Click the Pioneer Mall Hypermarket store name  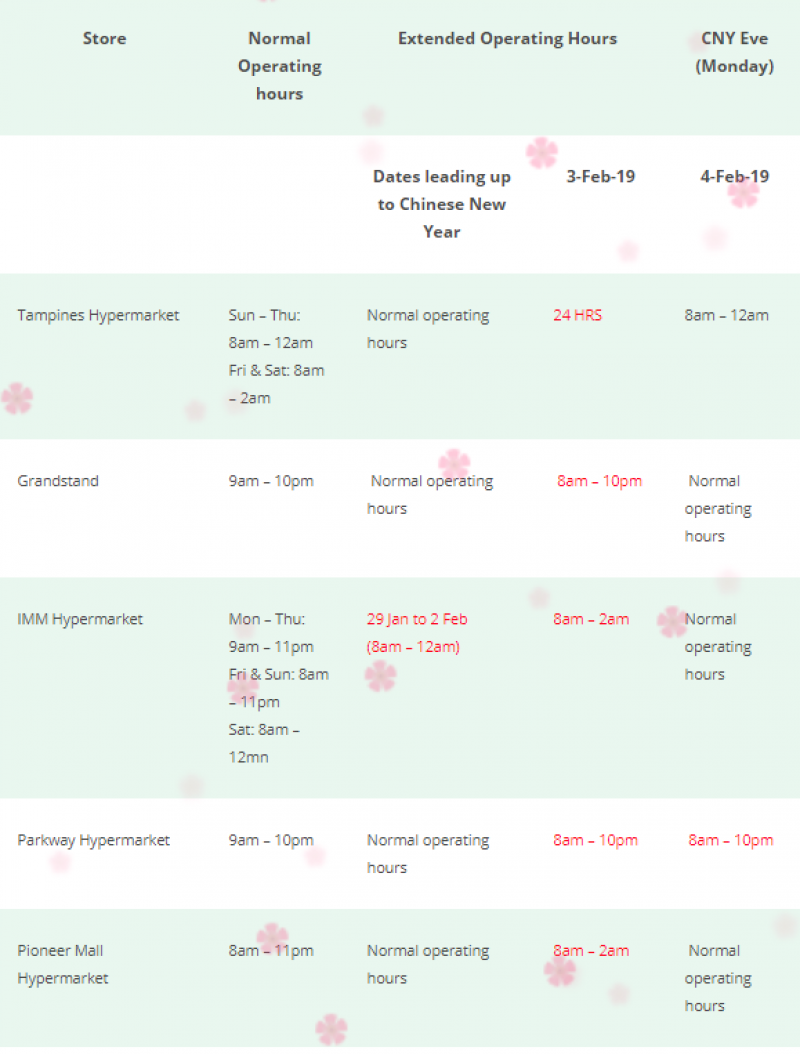(x=62, y=964)
